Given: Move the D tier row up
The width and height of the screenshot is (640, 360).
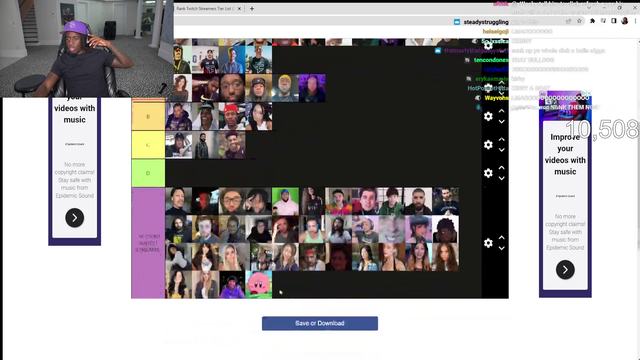Looking at the screenshot, I should click(502, 168).
